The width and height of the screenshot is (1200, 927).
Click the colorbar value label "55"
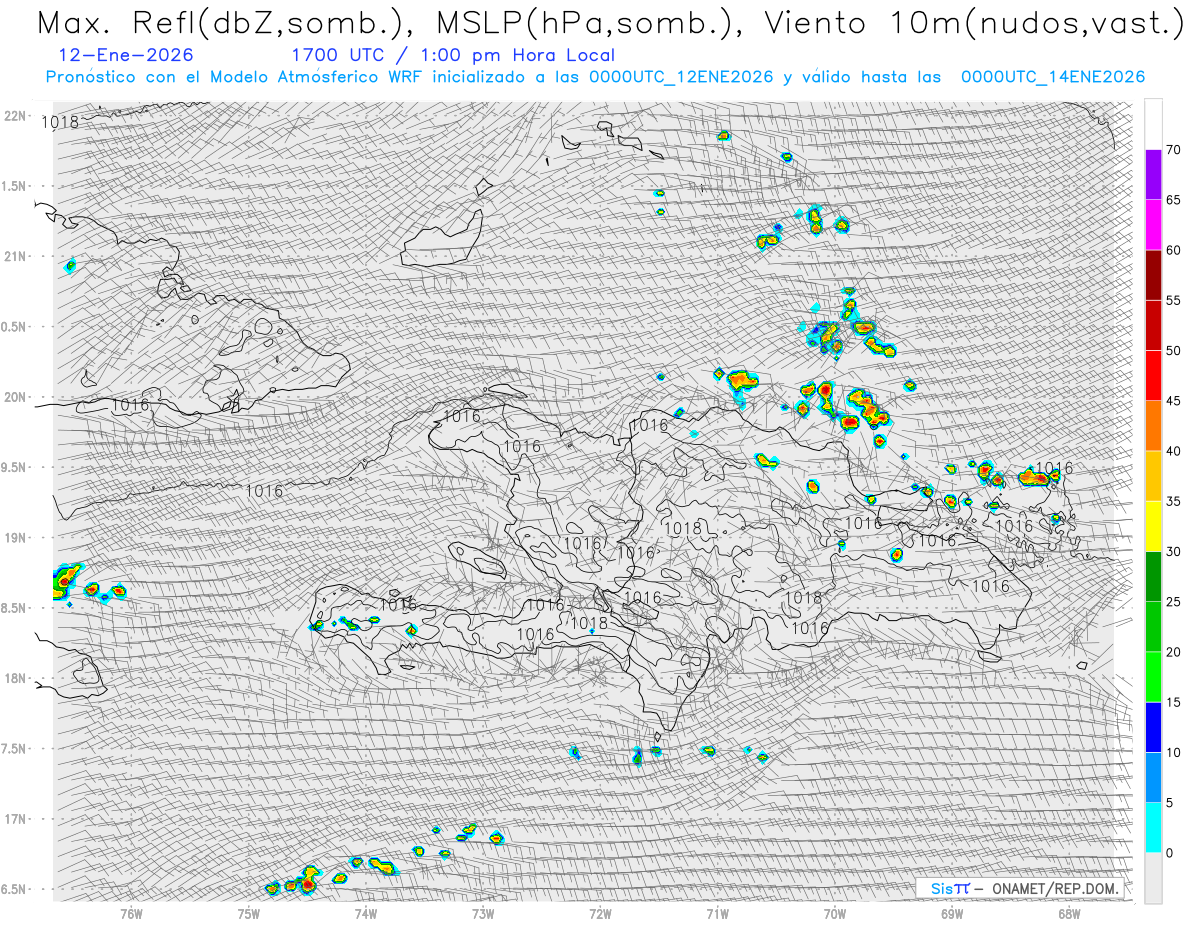point(1173,300)
